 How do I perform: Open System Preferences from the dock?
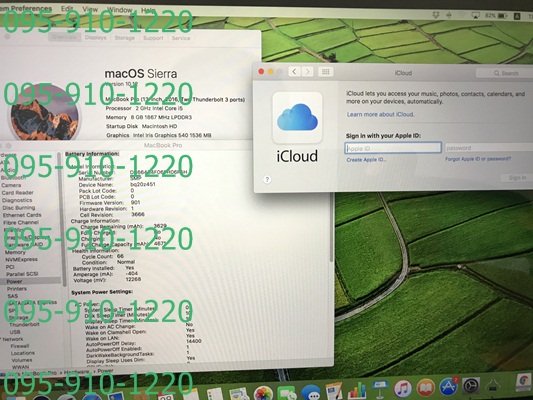point(471,386)
